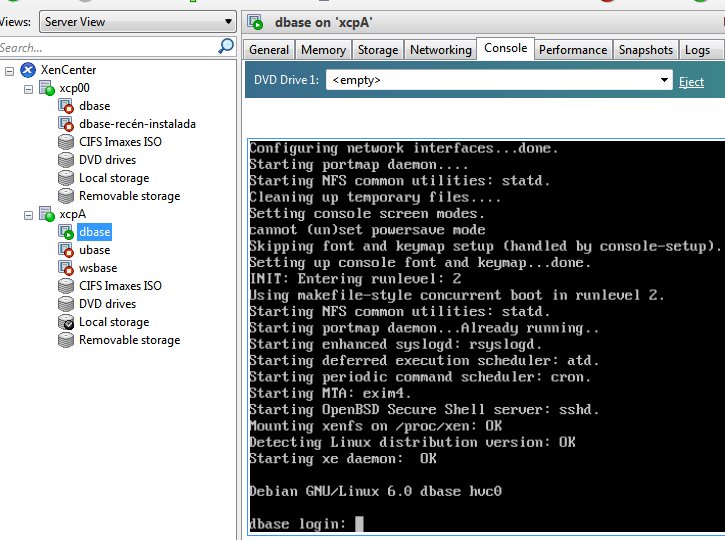Open the Performance tab
The image size is (725, 540).
573,50
